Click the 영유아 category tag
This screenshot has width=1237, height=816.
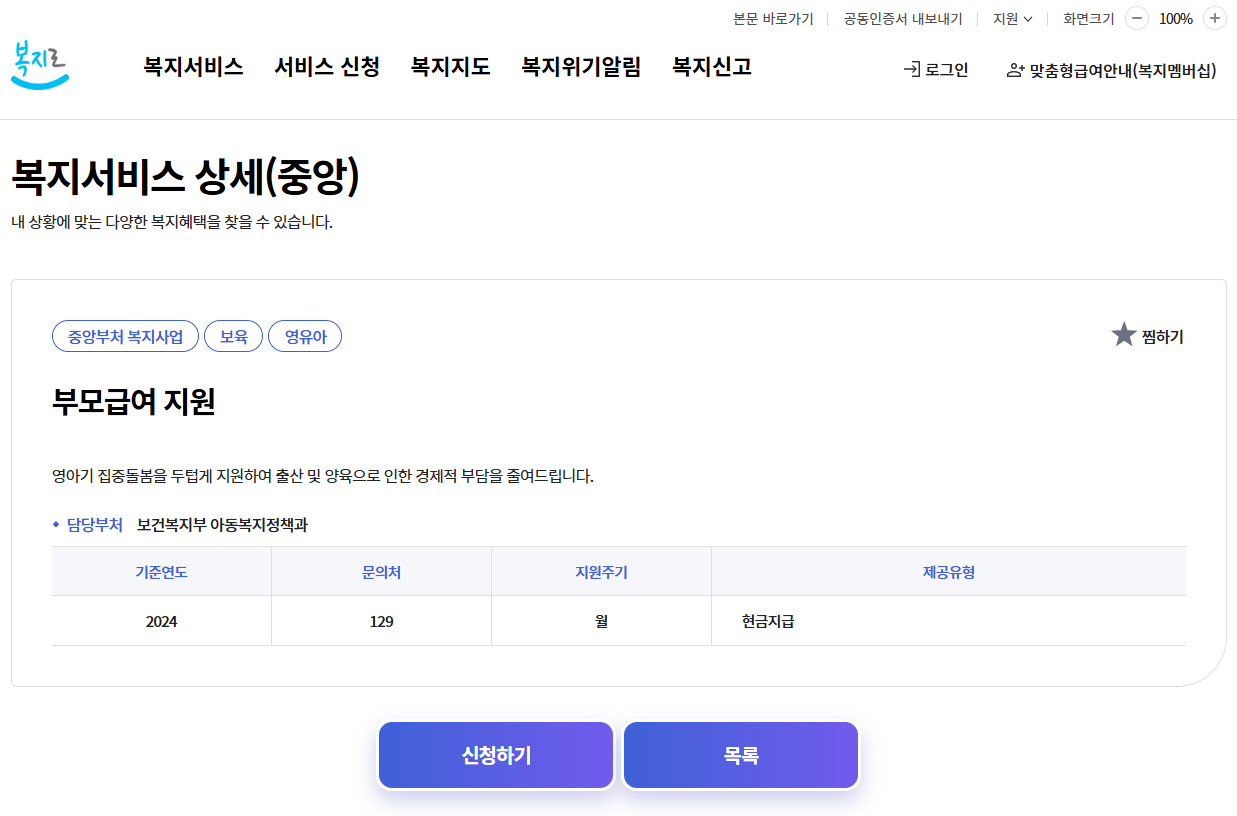pos(305,336)
